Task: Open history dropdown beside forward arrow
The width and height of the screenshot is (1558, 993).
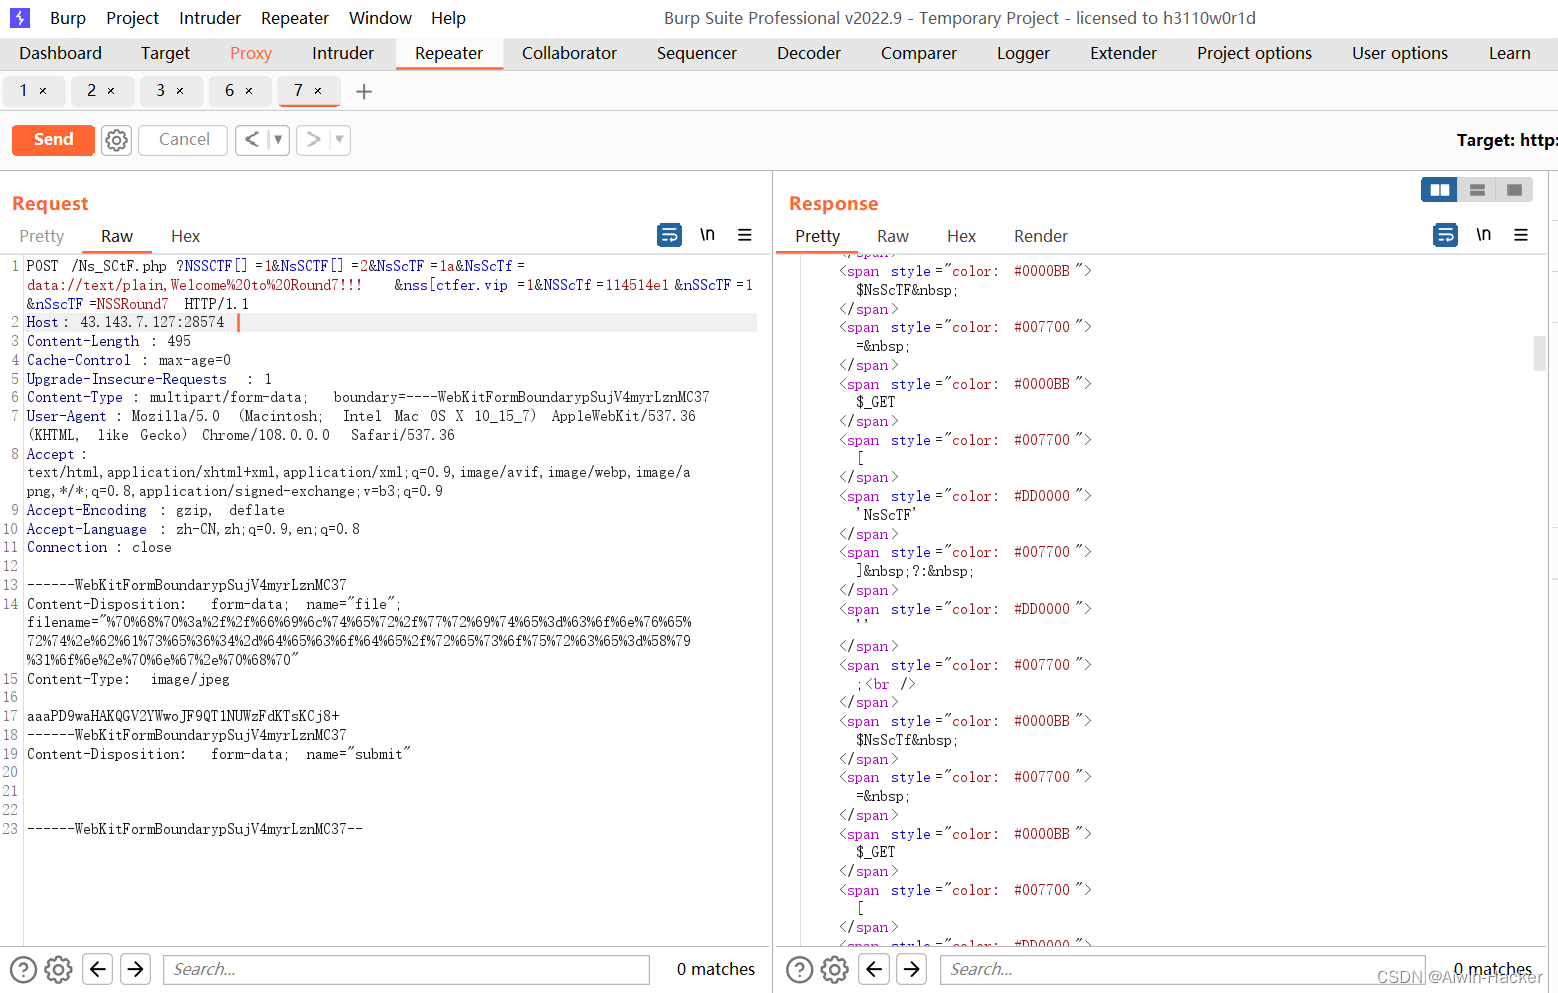Action: [340, 140]
